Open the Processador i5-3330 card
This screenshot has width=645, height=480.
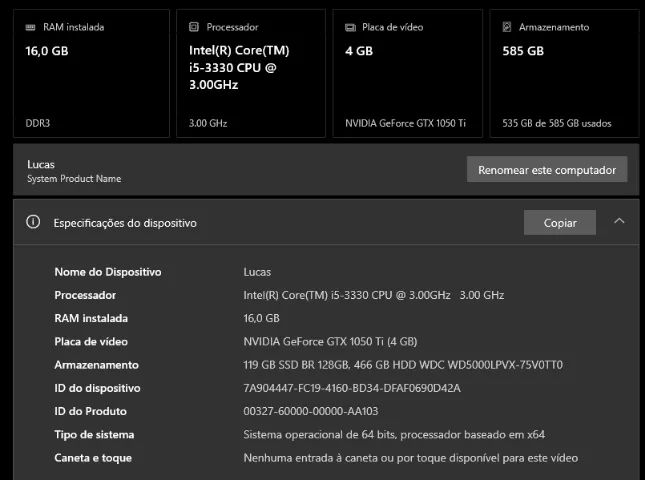(x=251, y=74)
